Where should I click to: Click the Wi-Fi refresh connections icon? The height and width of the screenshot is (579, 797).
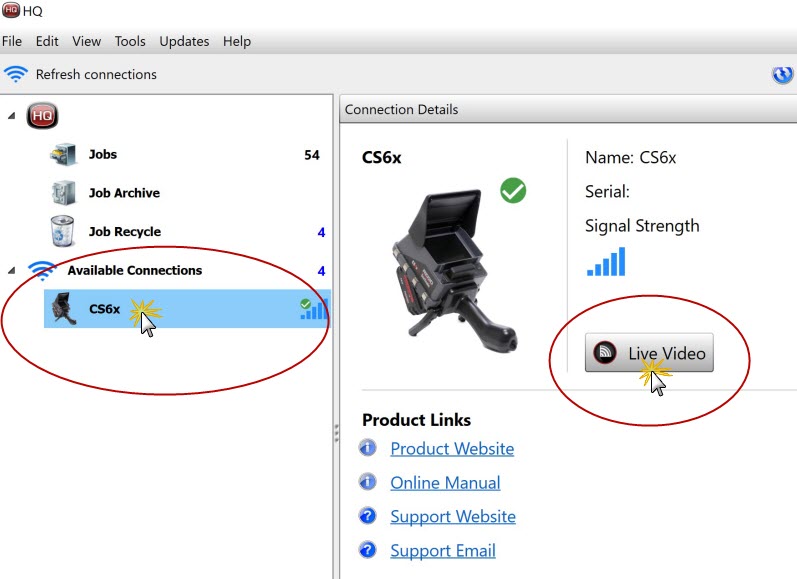[x=16, y=74]
